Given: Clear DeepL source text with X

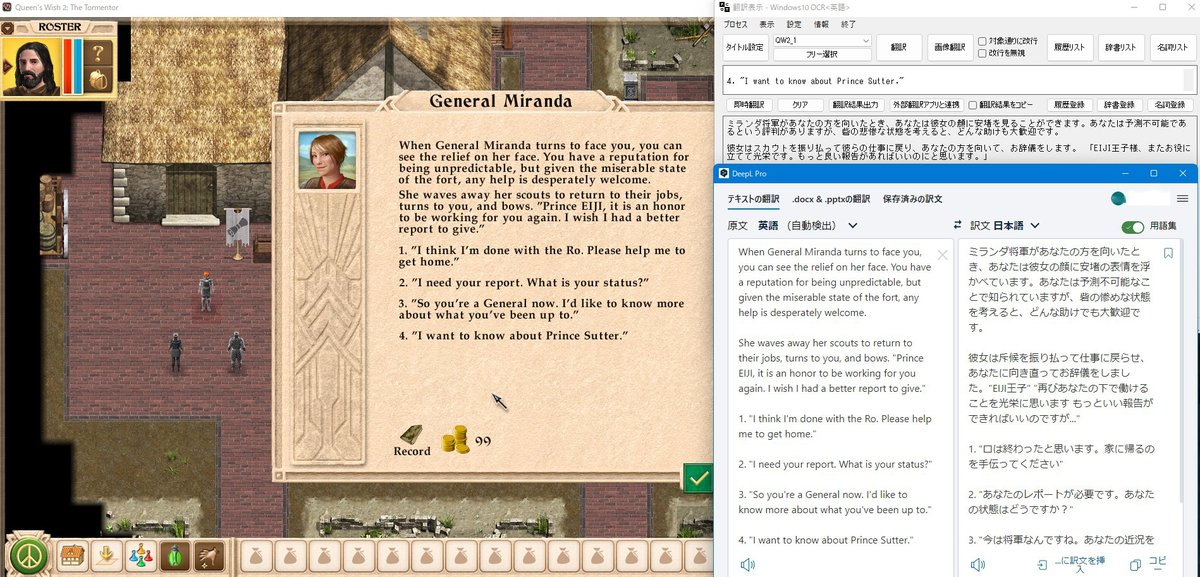Looking at the screenshot, I should tap(942, 255).
